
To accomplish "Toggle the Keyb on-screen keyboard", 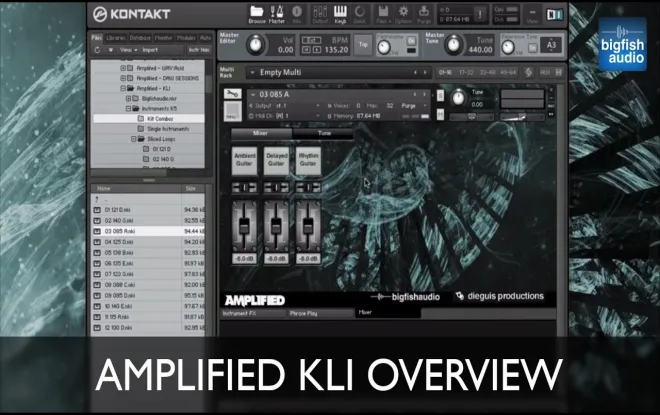I will 340,14.
